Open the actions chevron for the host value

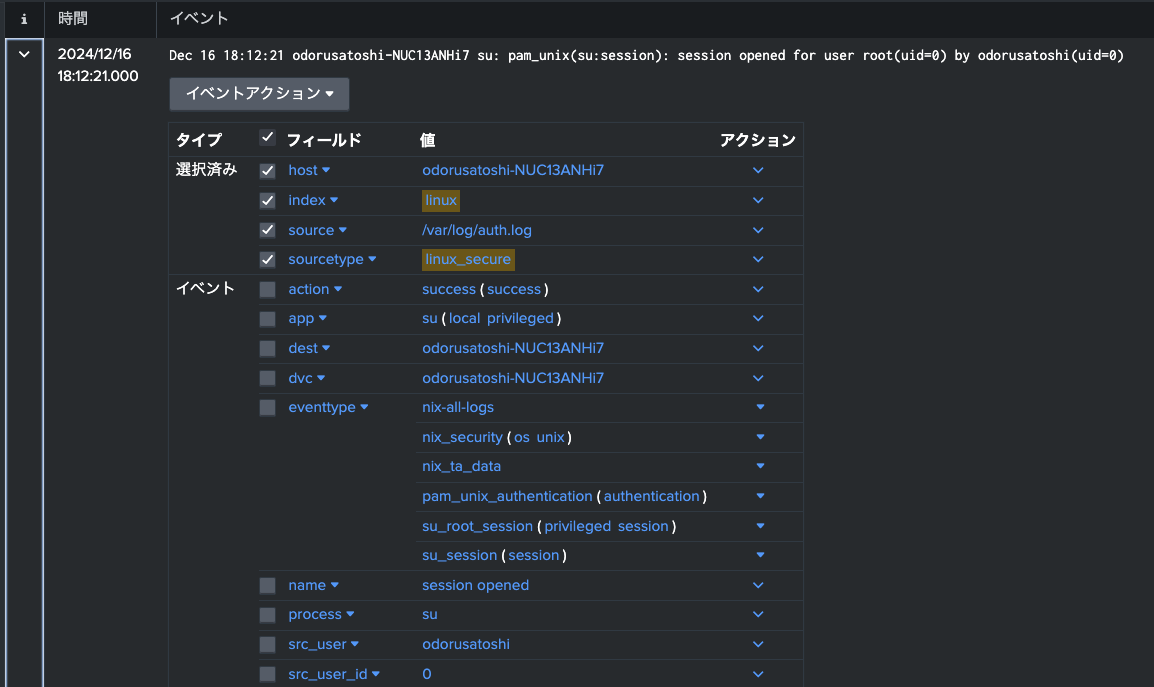[757, 170]
